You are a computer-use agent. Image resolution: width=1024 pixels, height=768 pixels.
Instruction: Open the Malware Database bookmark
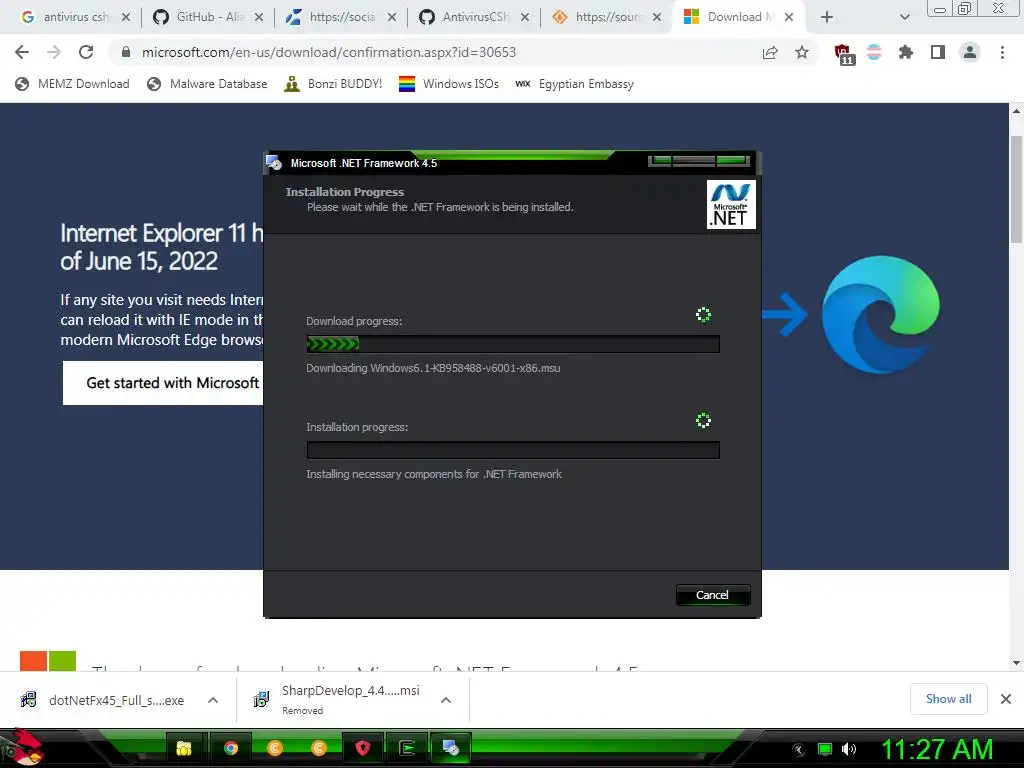tap(207, 84)
